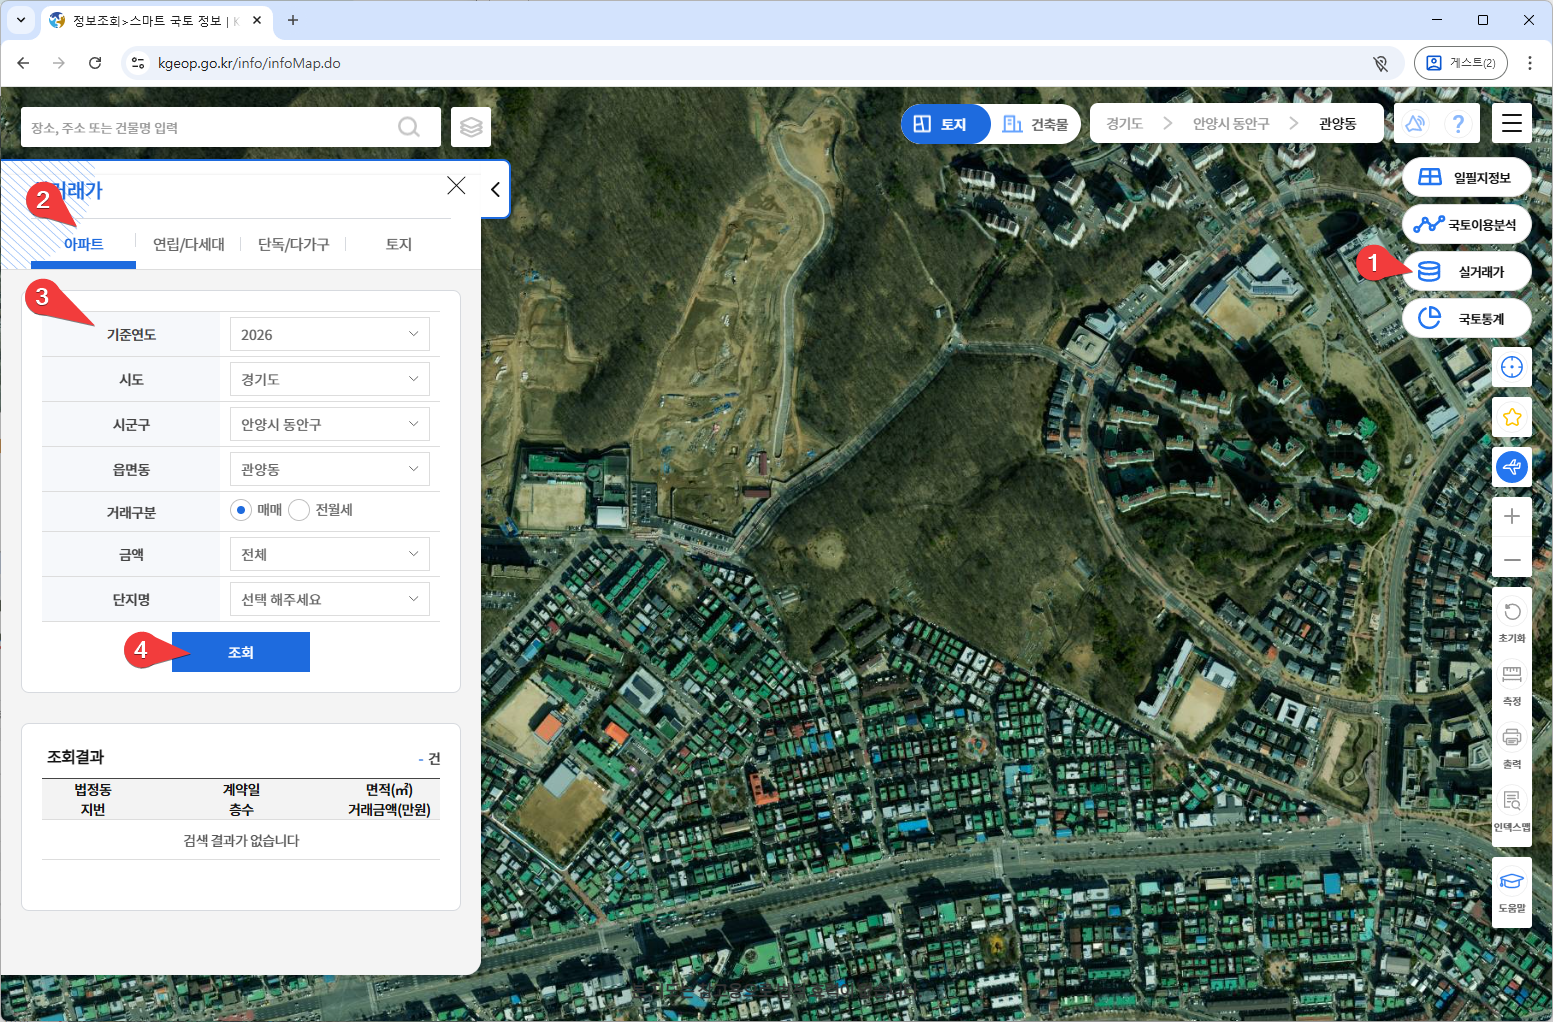Open the map layers icon beside search

click(x=471, y=127)
